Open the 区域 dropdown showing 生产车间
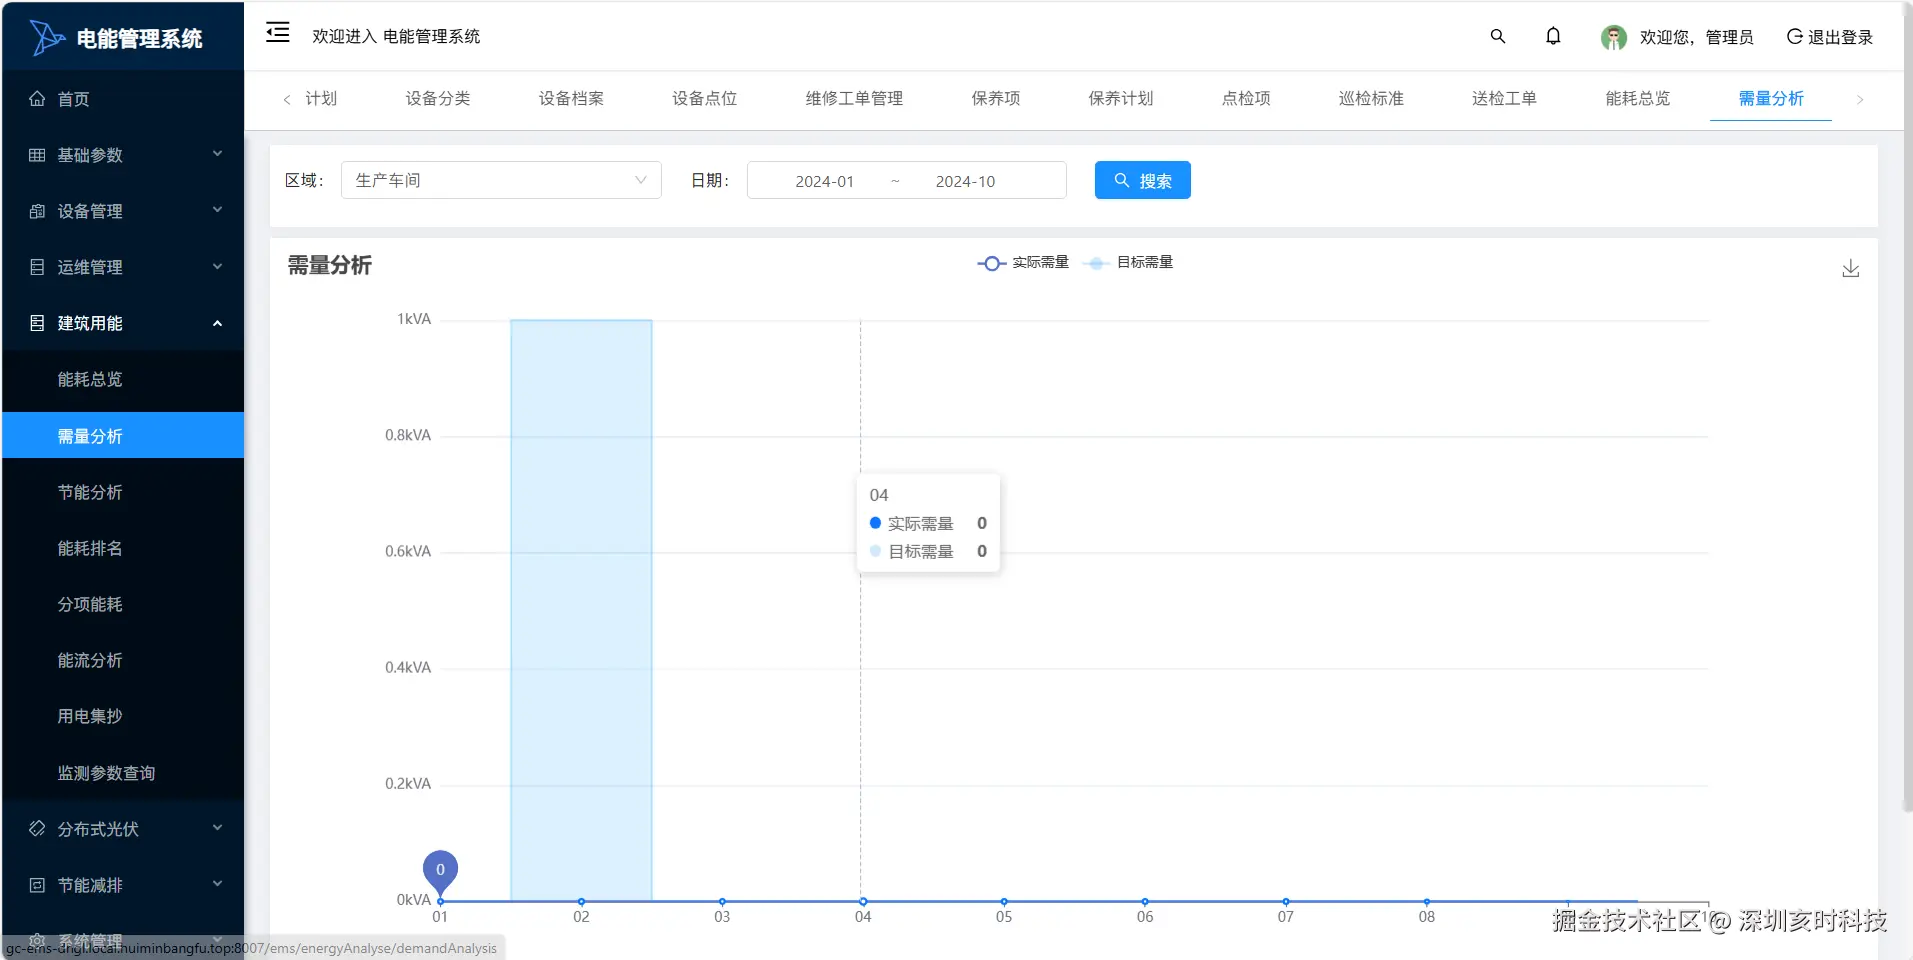Screen dimensions: 1913x960 click(x=501, y=180)
